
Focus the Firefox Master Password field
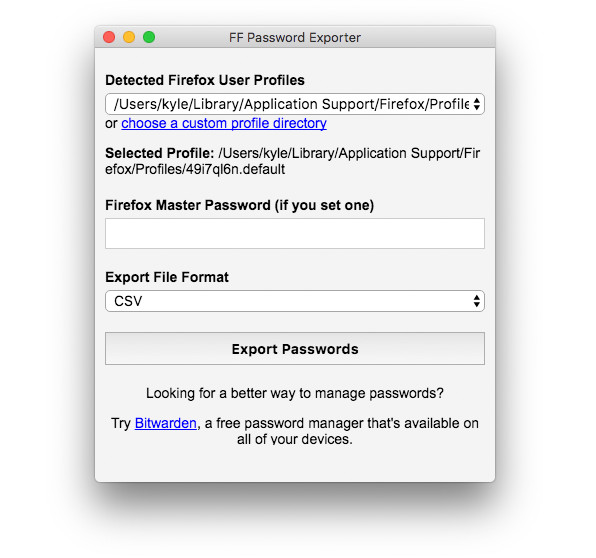click(x=295, y=233)
